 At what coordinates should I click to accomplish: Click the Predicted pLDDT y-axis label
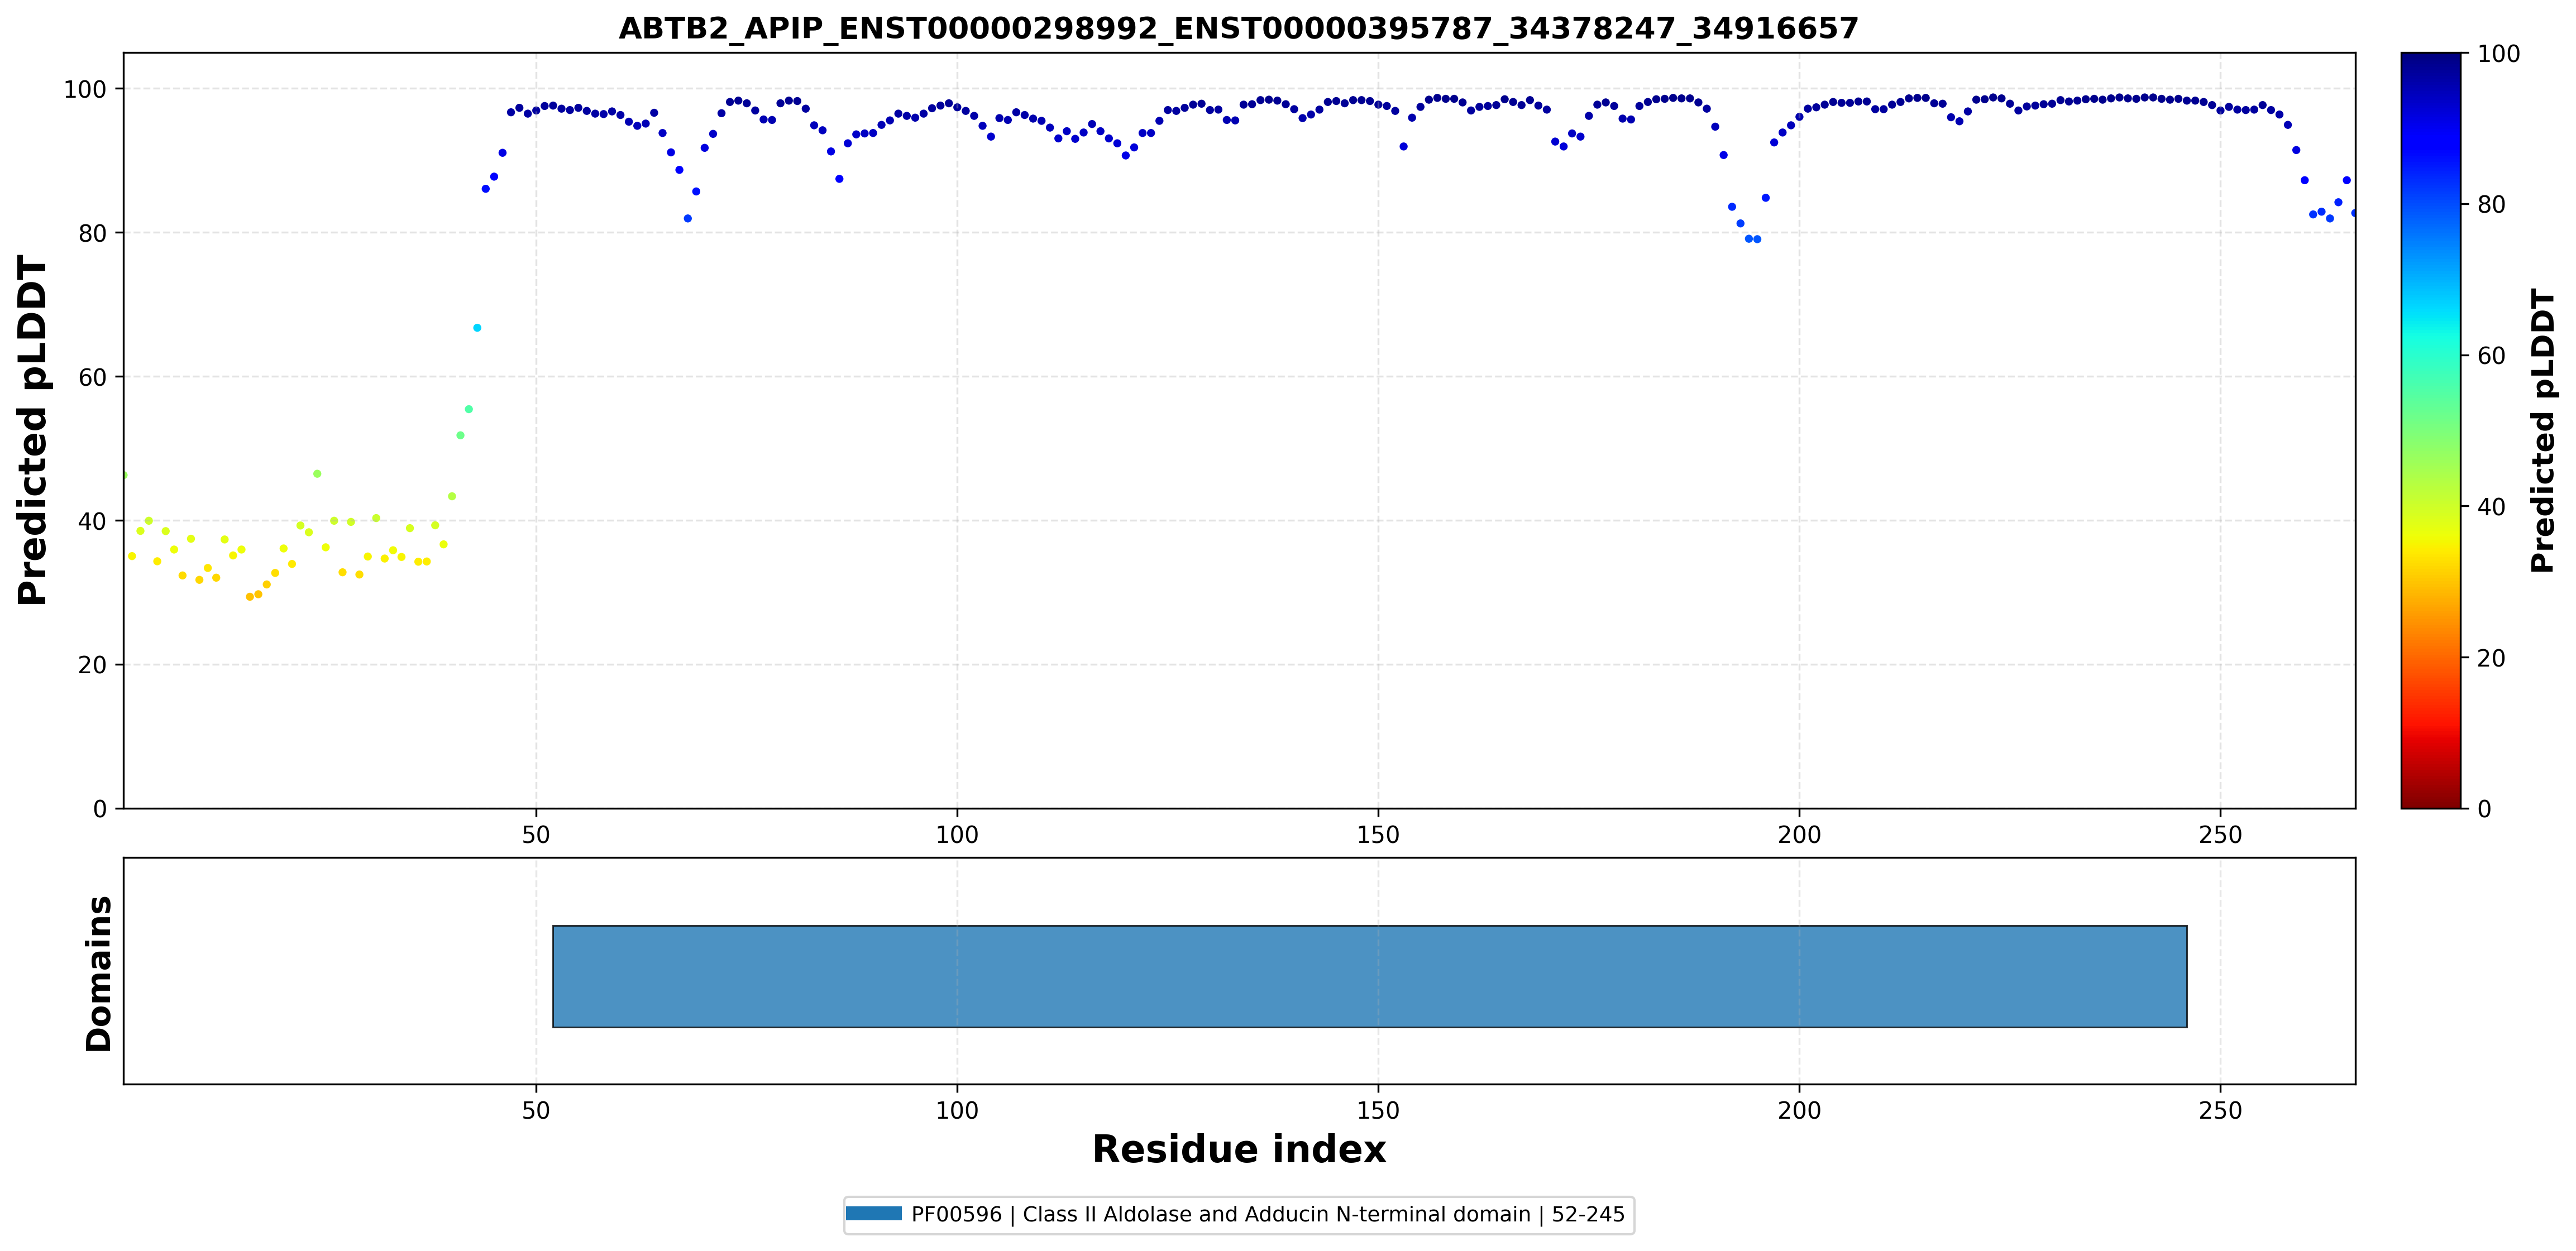tap(33, 430)
